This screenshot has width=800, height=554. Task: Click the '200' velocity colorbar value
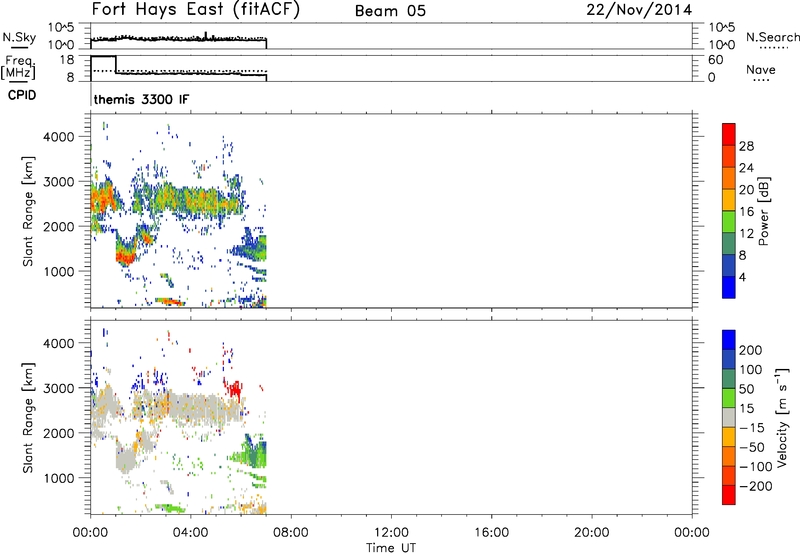click(x=751, y=350)
